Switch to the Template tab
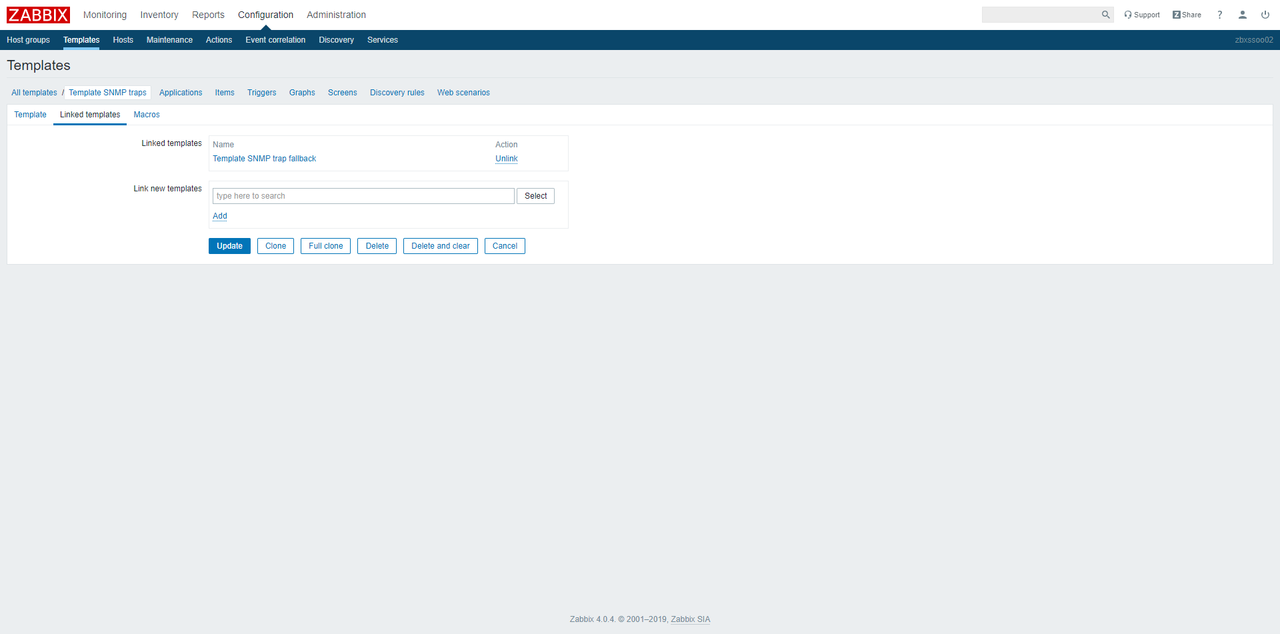Screen dimensions: 1280x634 (x=30, y=115)
